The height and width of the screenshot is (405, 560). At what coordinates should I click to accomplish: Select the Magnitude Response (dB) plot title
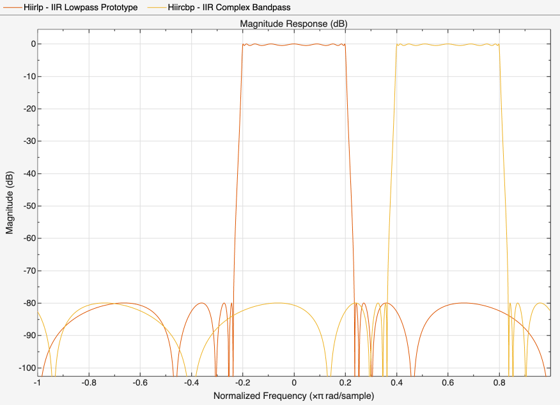point(294,24)
